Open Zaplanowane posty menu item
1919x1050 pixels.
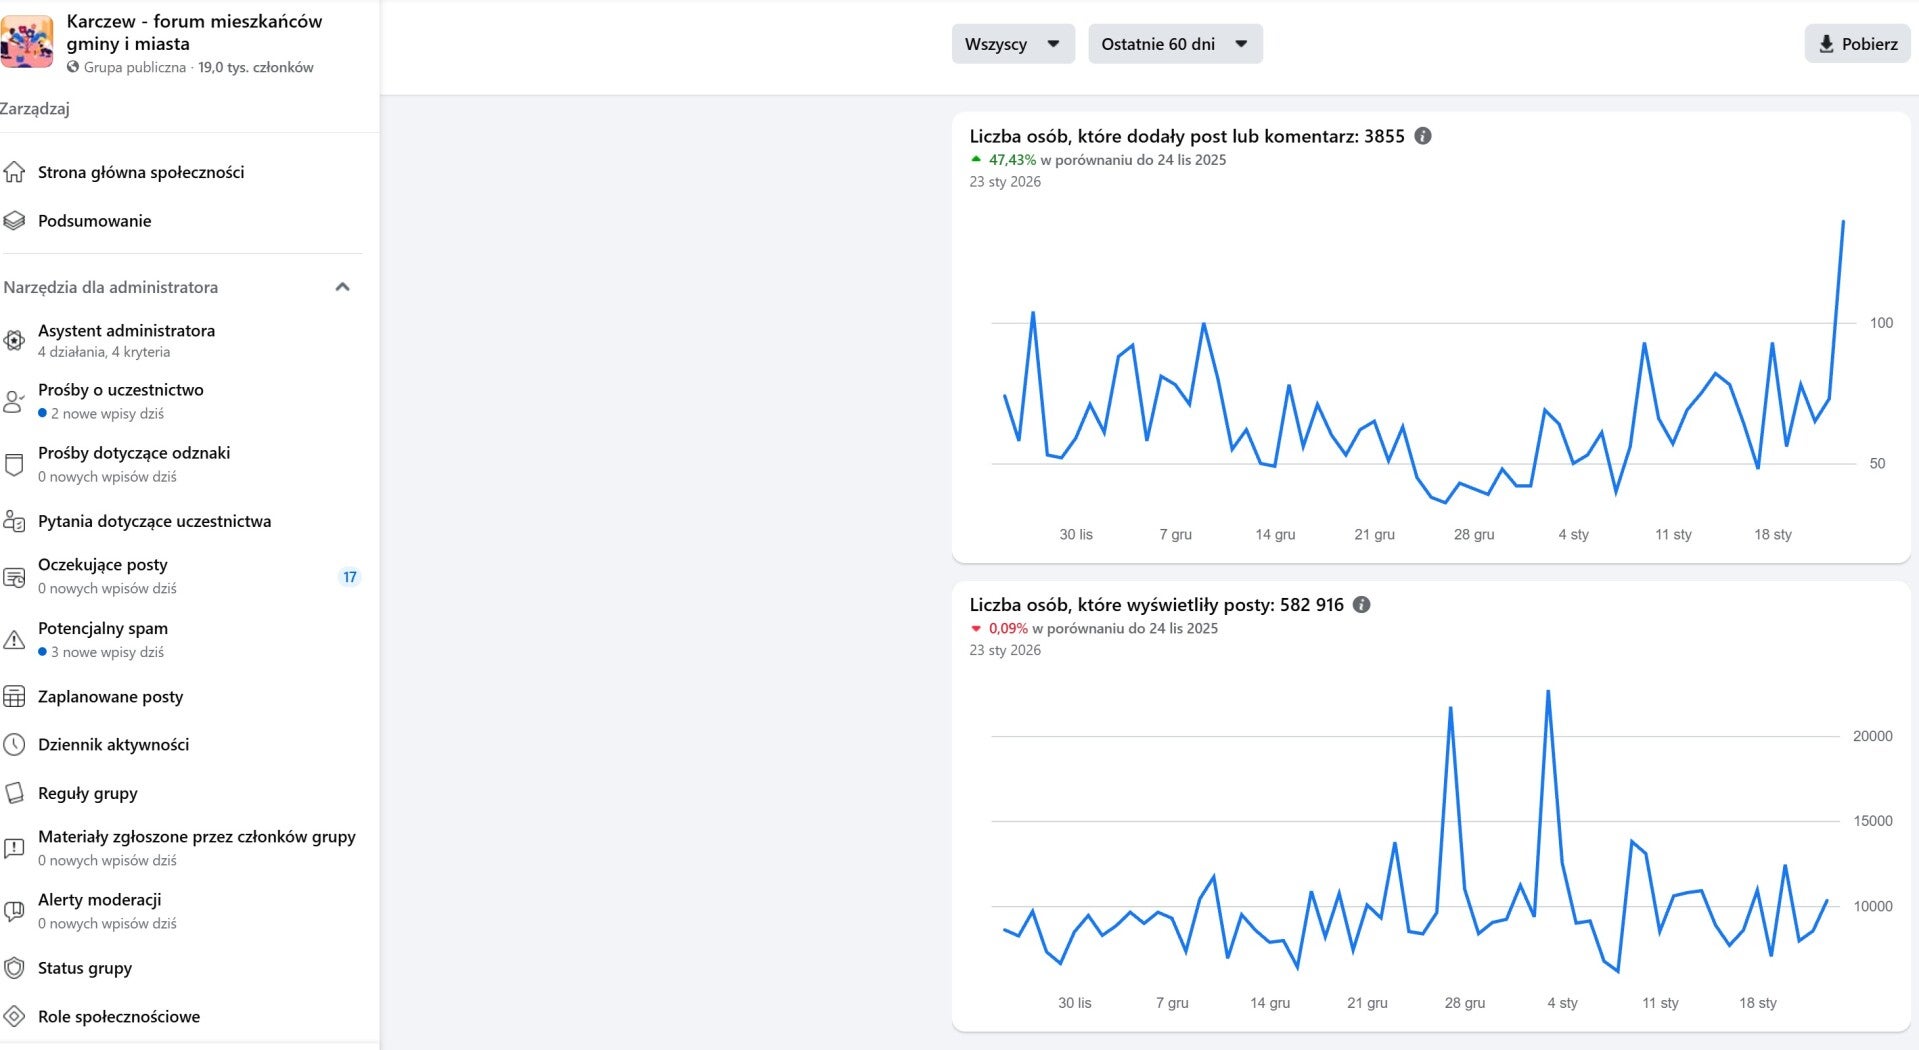click(110, 697)
